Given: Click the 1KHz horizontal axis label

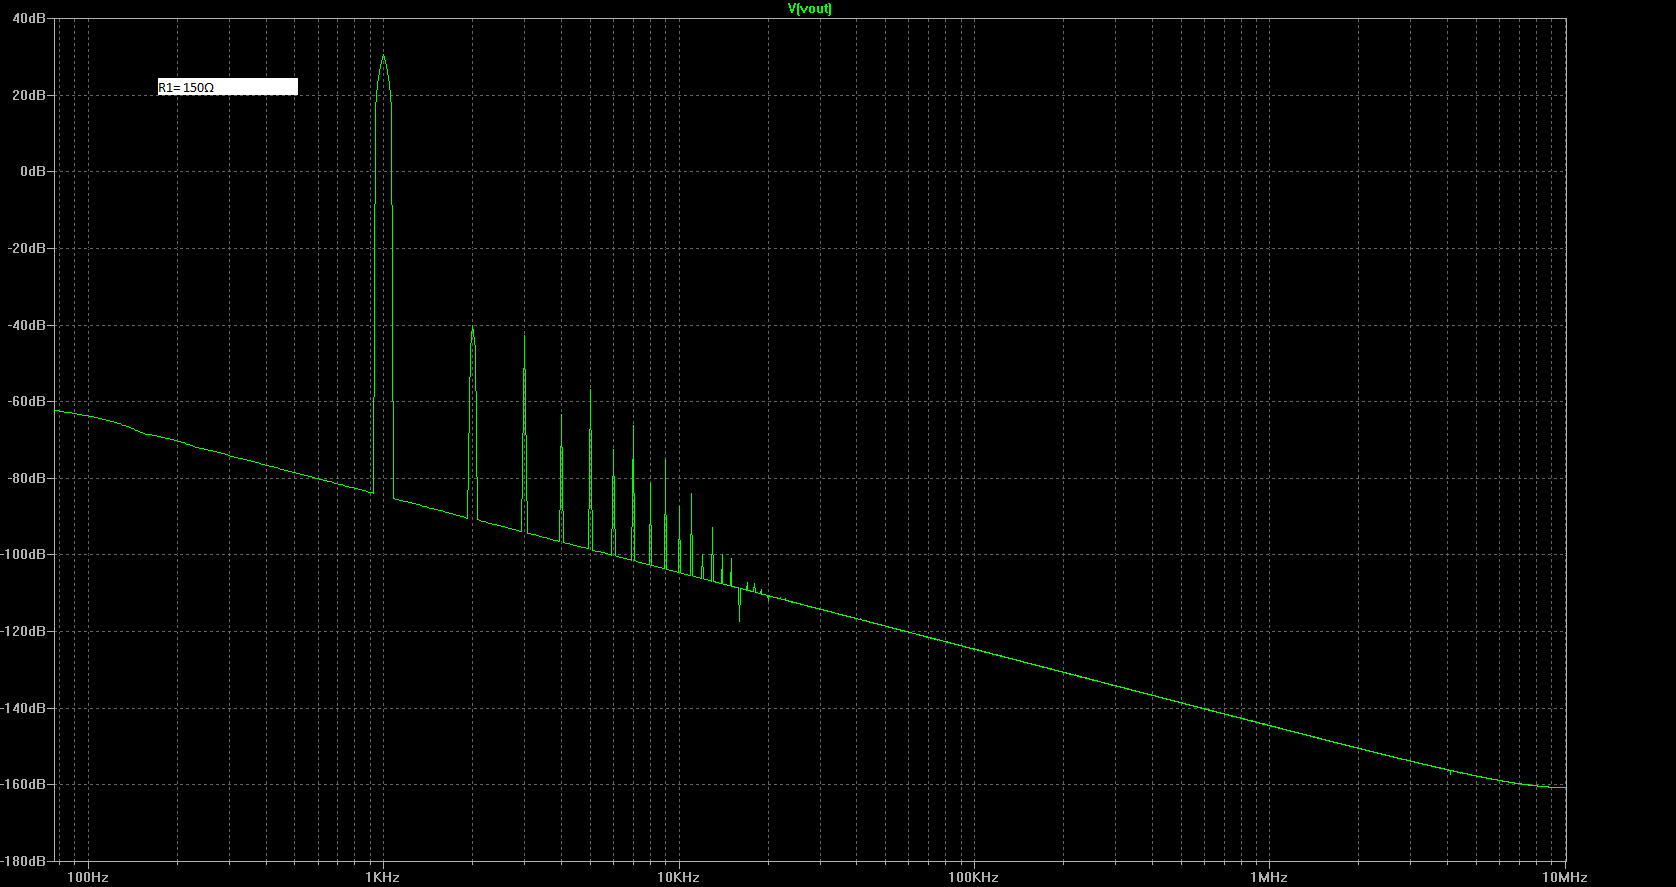Looking at the screenshot, I should [x=382, y=877].
